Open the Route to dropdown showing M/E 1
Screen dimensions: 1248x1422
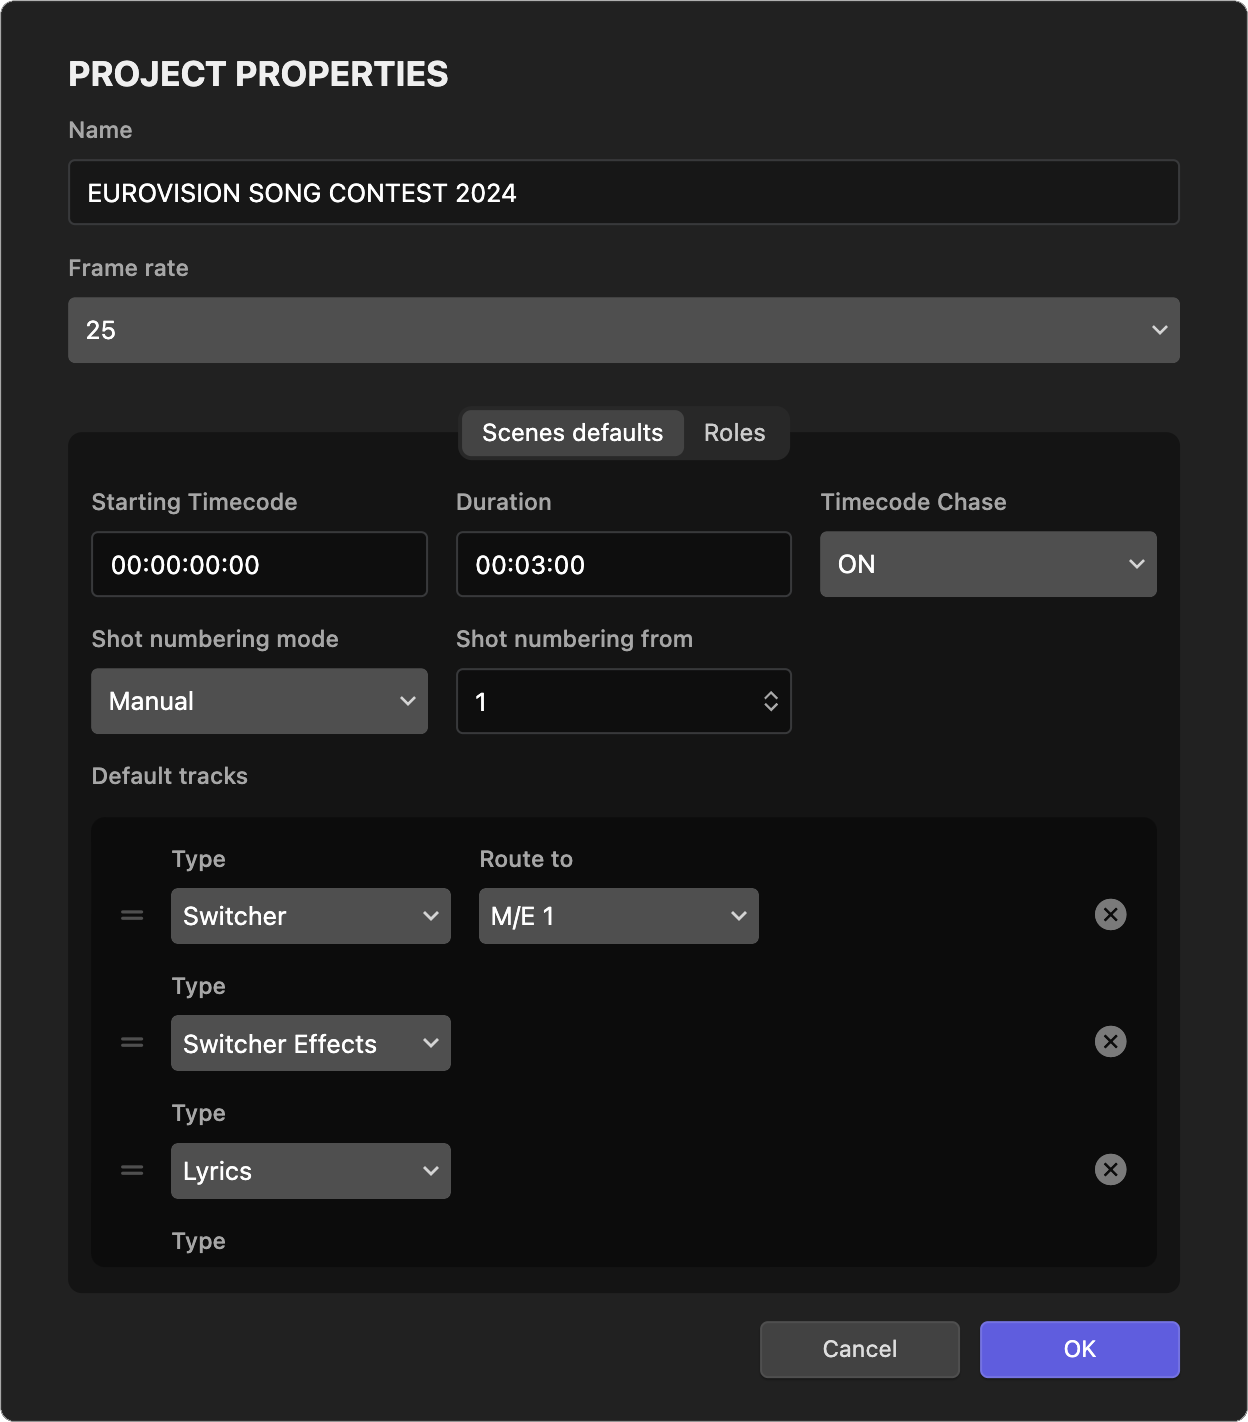[x=618, y=915]
